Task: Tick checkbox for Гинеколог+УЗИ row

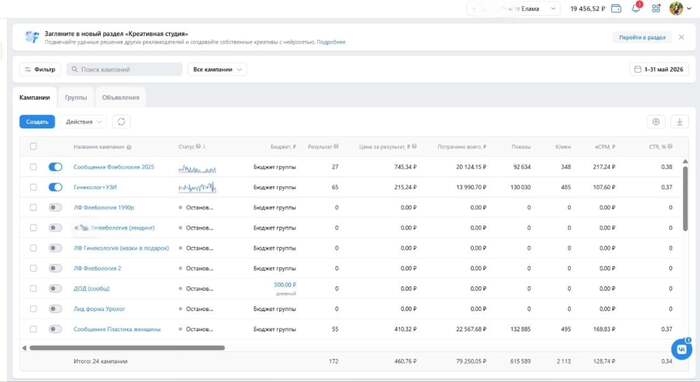Action: [33, 187]
